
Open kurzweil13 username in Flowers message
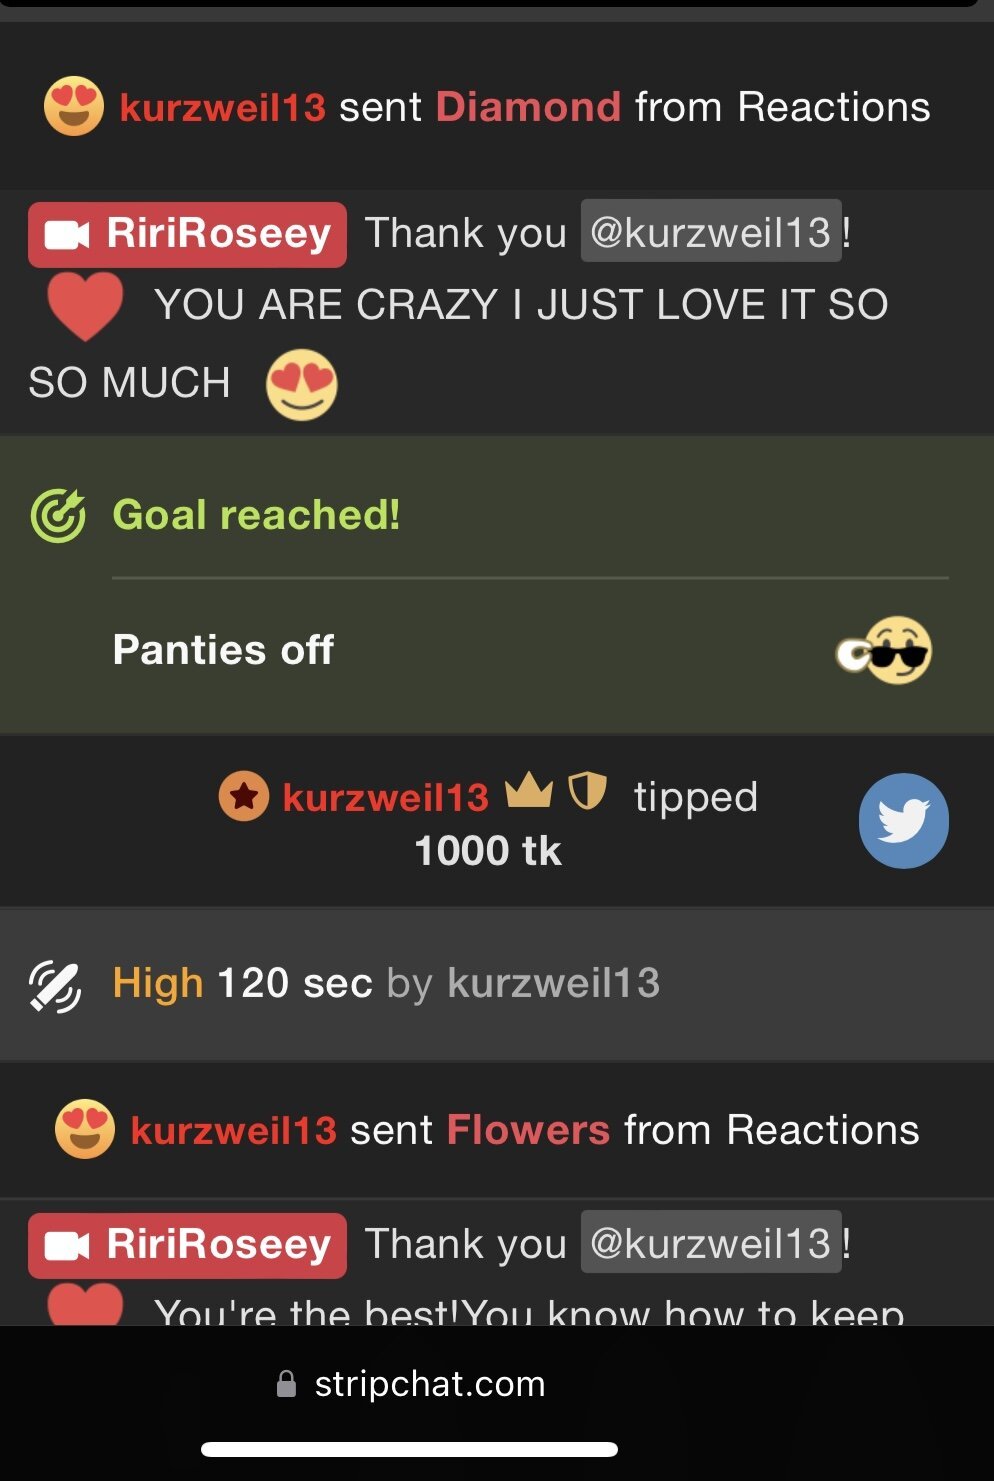pyautogui.click(x=234, y=1130)
